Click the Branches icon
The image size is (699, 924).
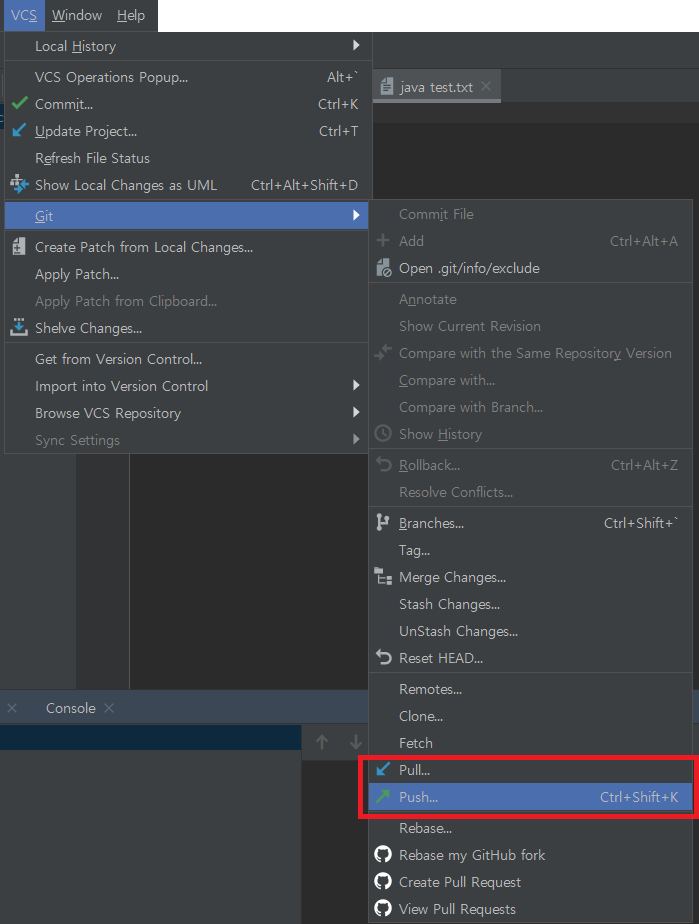[x=383, y=522]
